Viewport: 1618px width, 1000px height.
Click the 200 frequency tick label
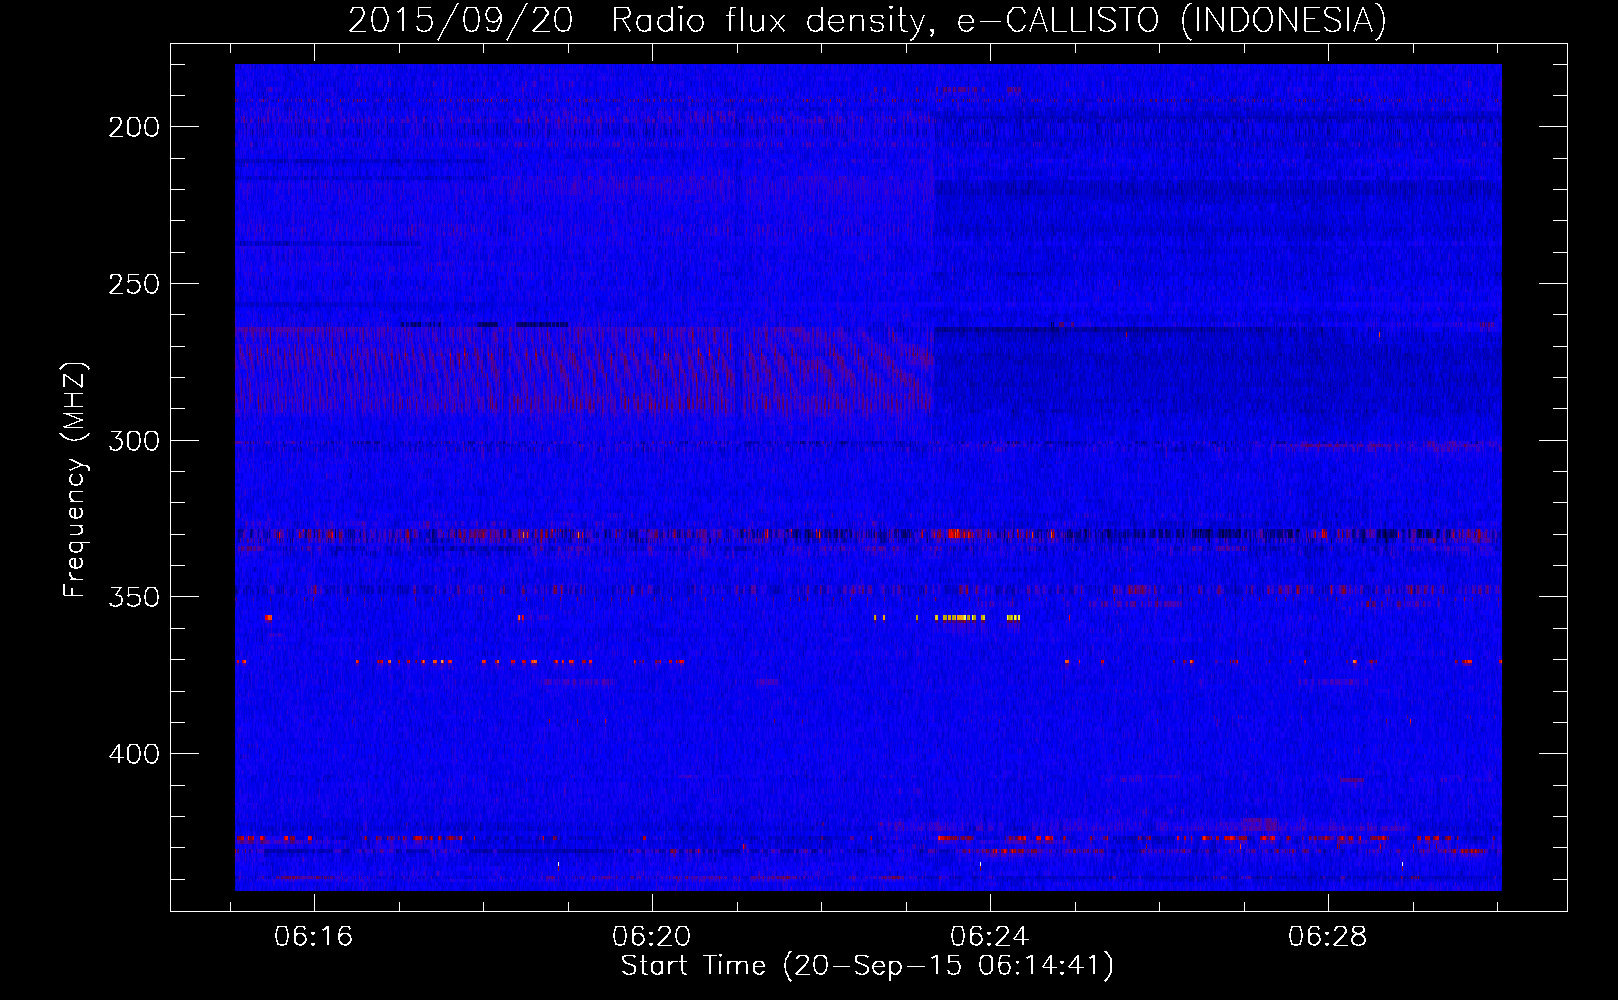134,127
